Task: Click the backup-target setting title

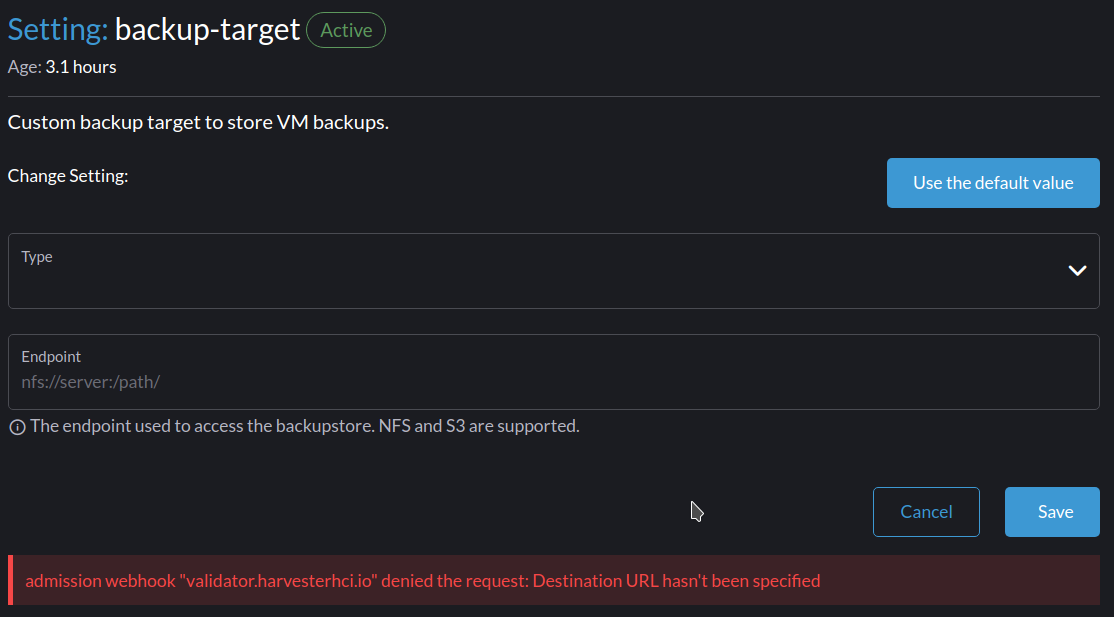Action: [207, 30]
